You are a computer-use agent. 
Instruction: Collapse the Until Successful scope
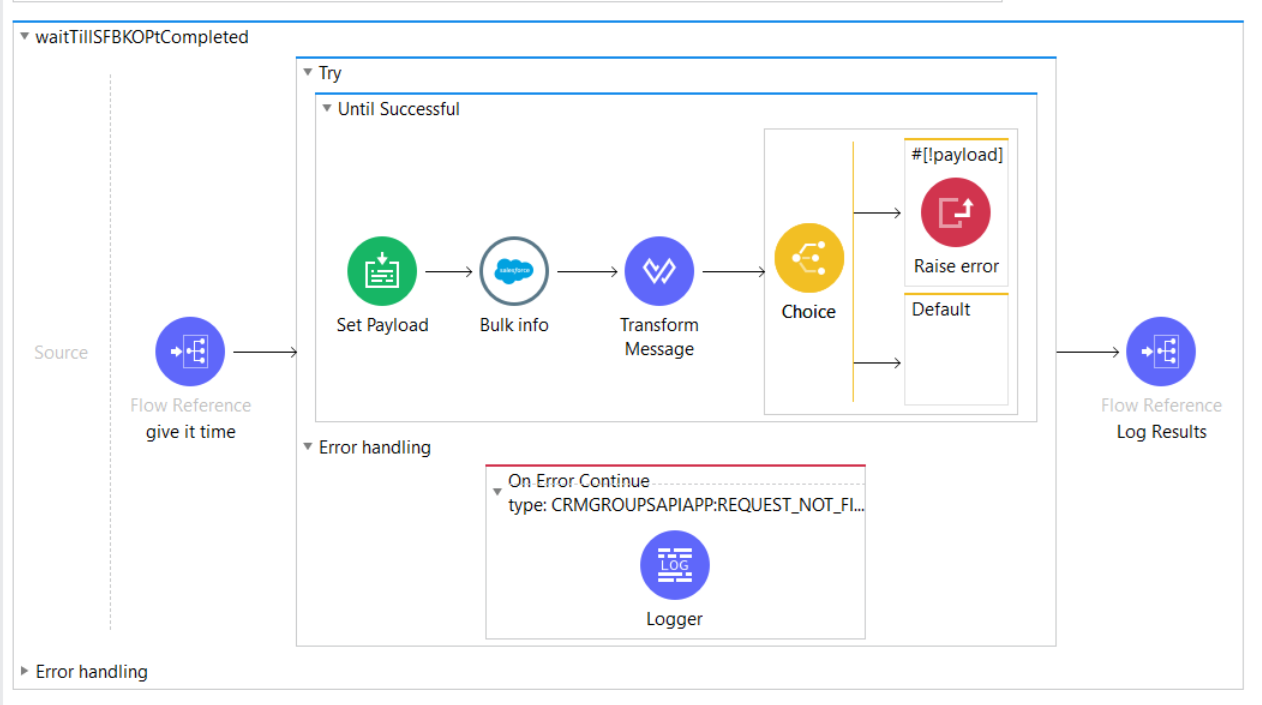tap(326, 109)
